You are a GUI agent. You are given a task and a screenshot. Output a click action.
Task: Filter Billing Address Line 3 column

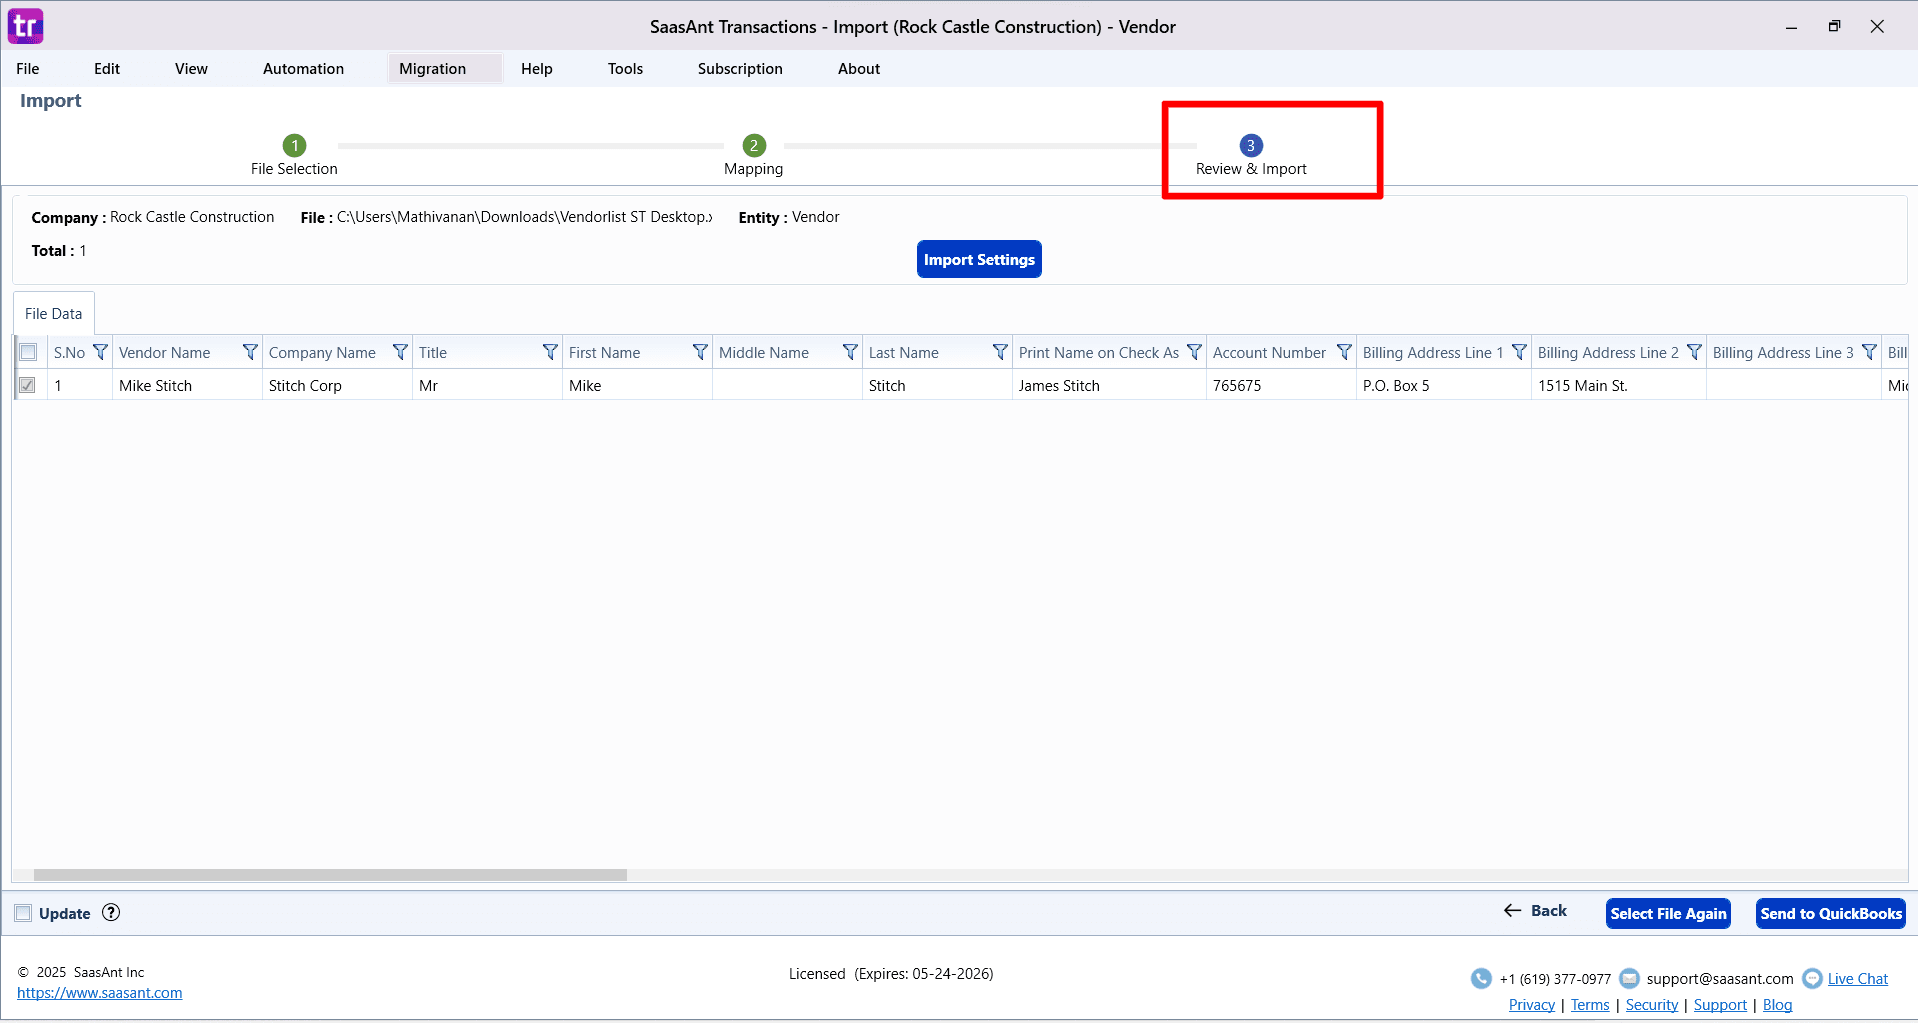[x=1869, y=352]
